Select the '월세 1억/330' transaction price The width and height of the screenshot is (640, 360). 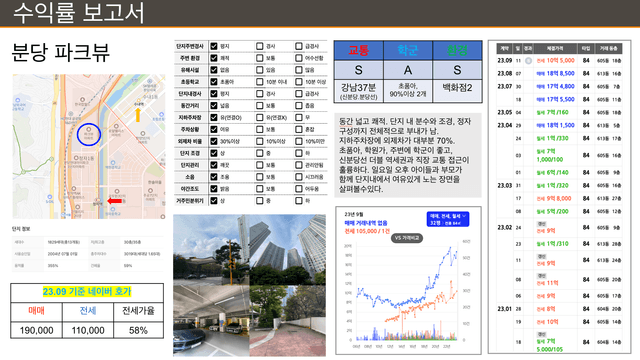coord(551,138)
